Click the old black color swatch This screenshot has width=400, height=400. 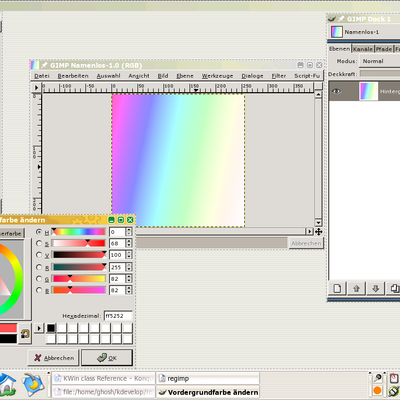8,339
